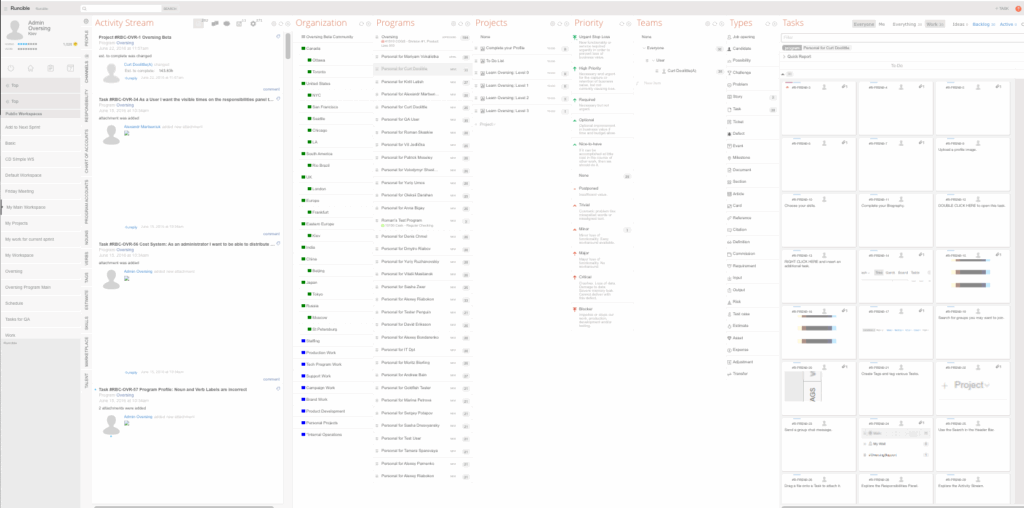Click the green United States color swatch
The width and height of the screenshot is (1024, 508).
[x=303, y=84]
